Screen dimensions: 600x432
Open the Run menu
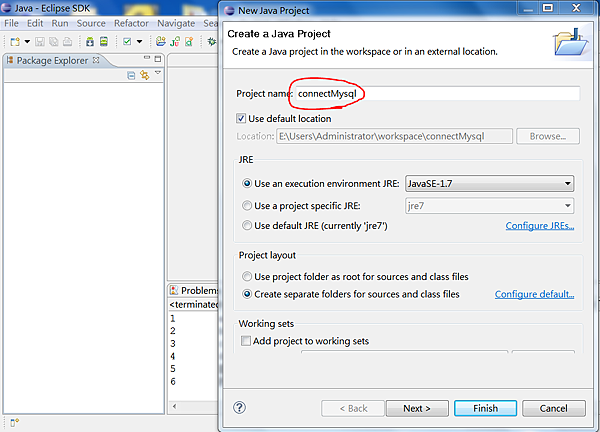(x=60, y=23)
